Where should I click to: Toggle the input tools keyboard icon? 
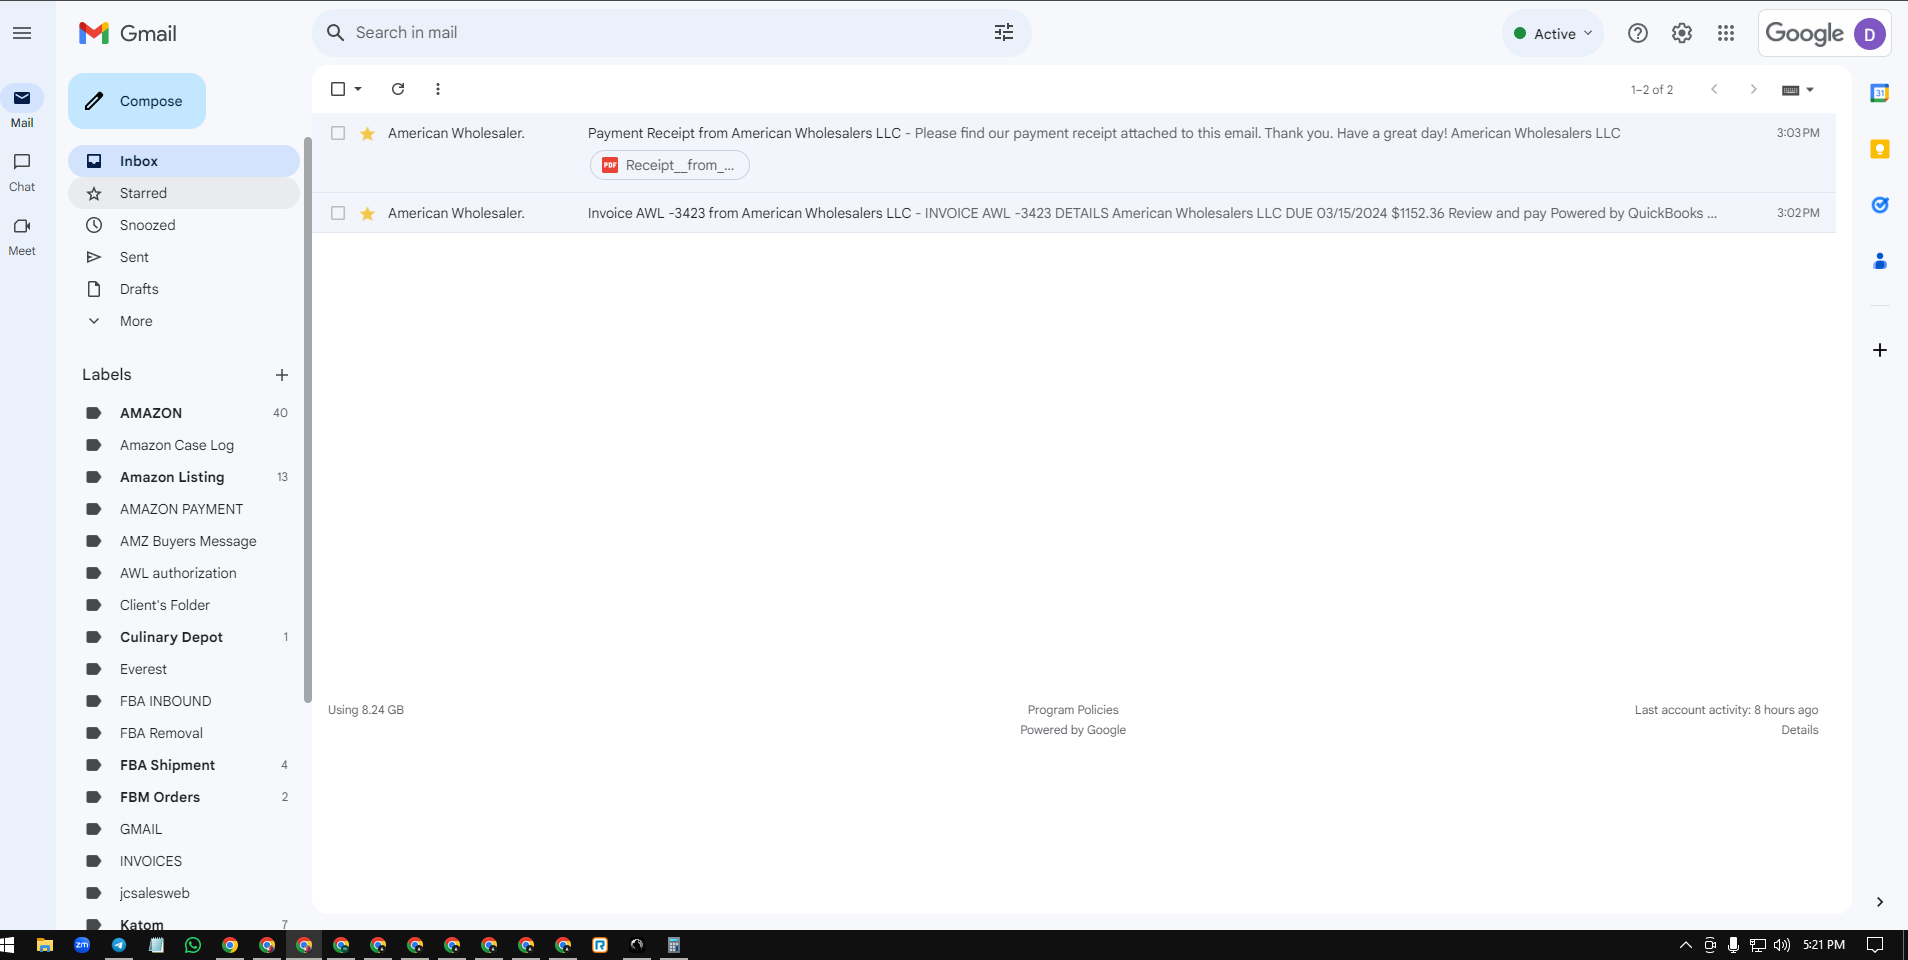(1791, 90)
